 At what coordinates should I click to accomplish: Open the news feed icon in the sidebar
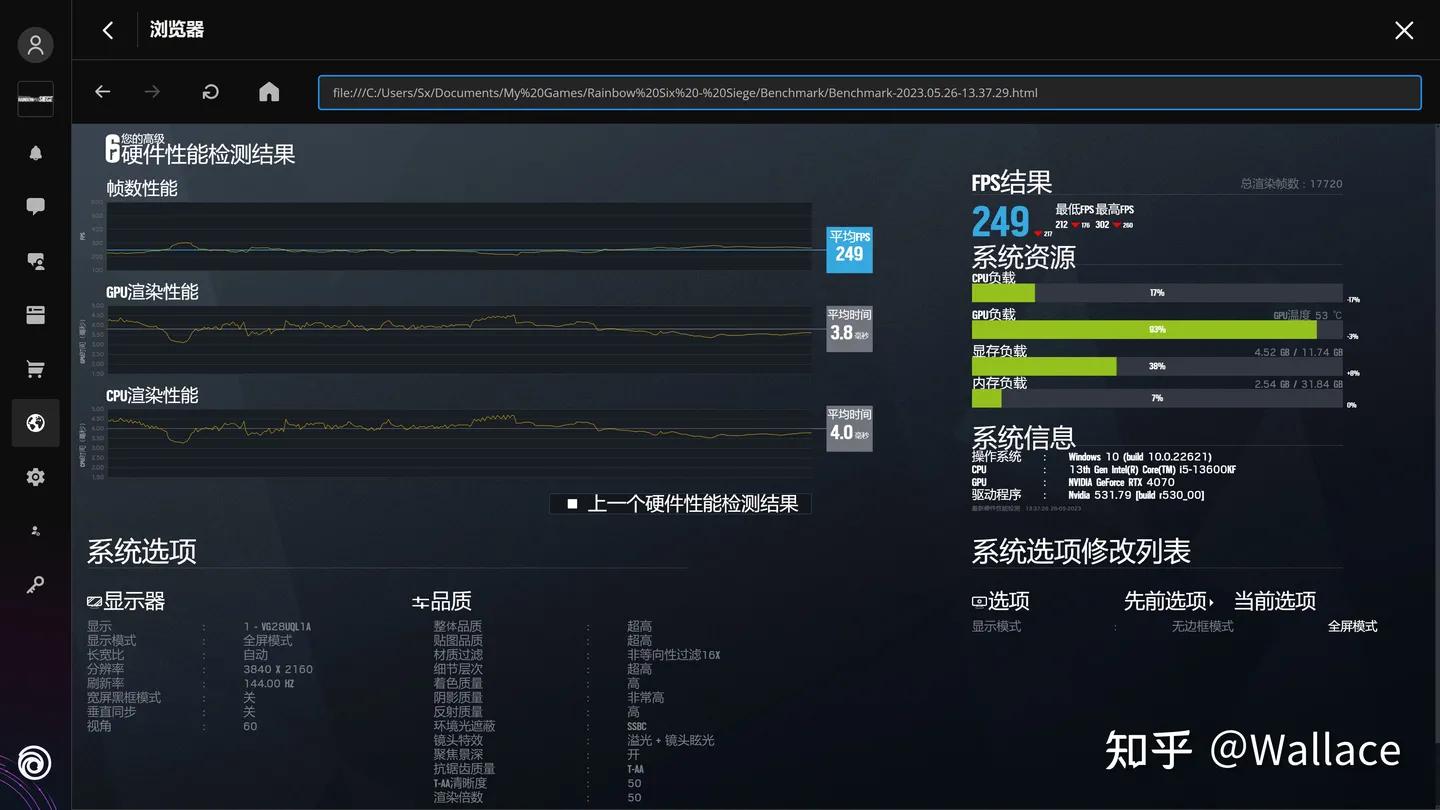click(x=35, y=314)
